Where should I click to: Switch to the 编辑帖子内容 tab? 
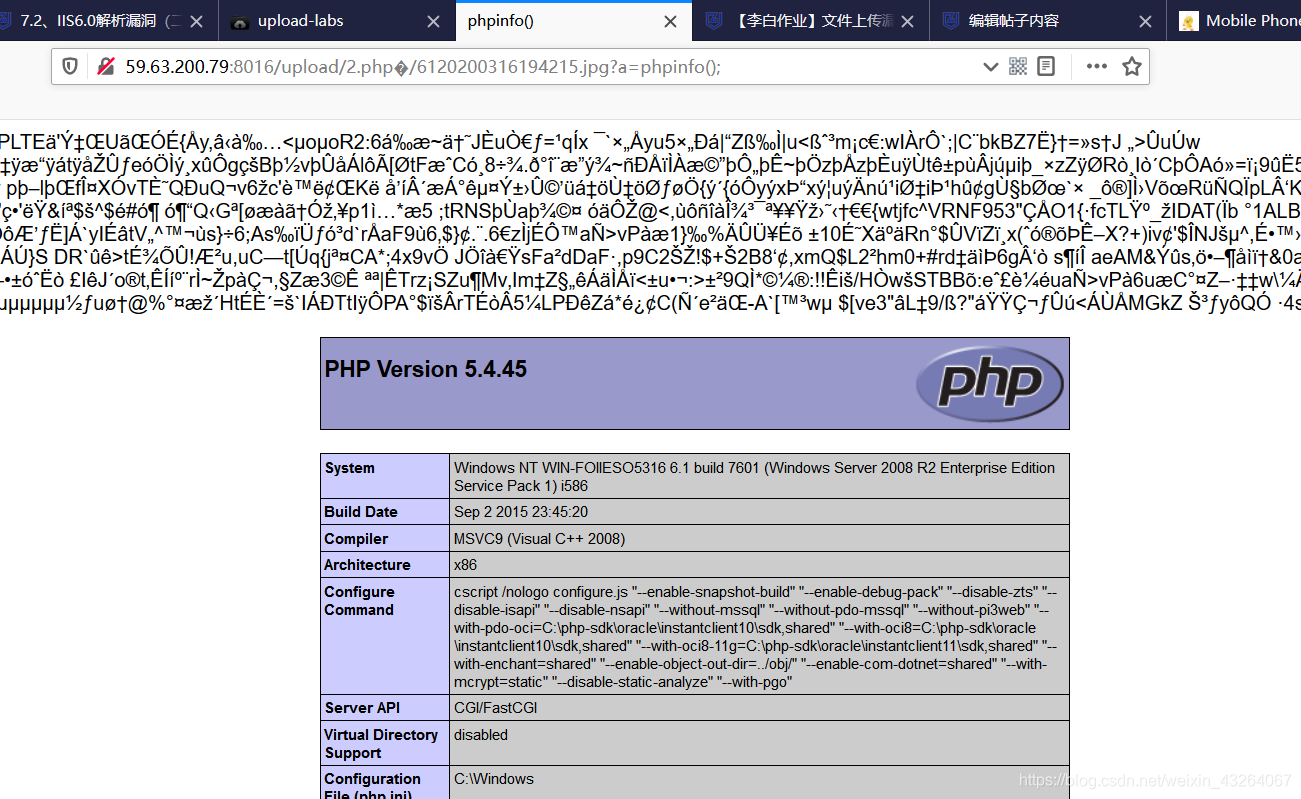(x=1046, y=21)
